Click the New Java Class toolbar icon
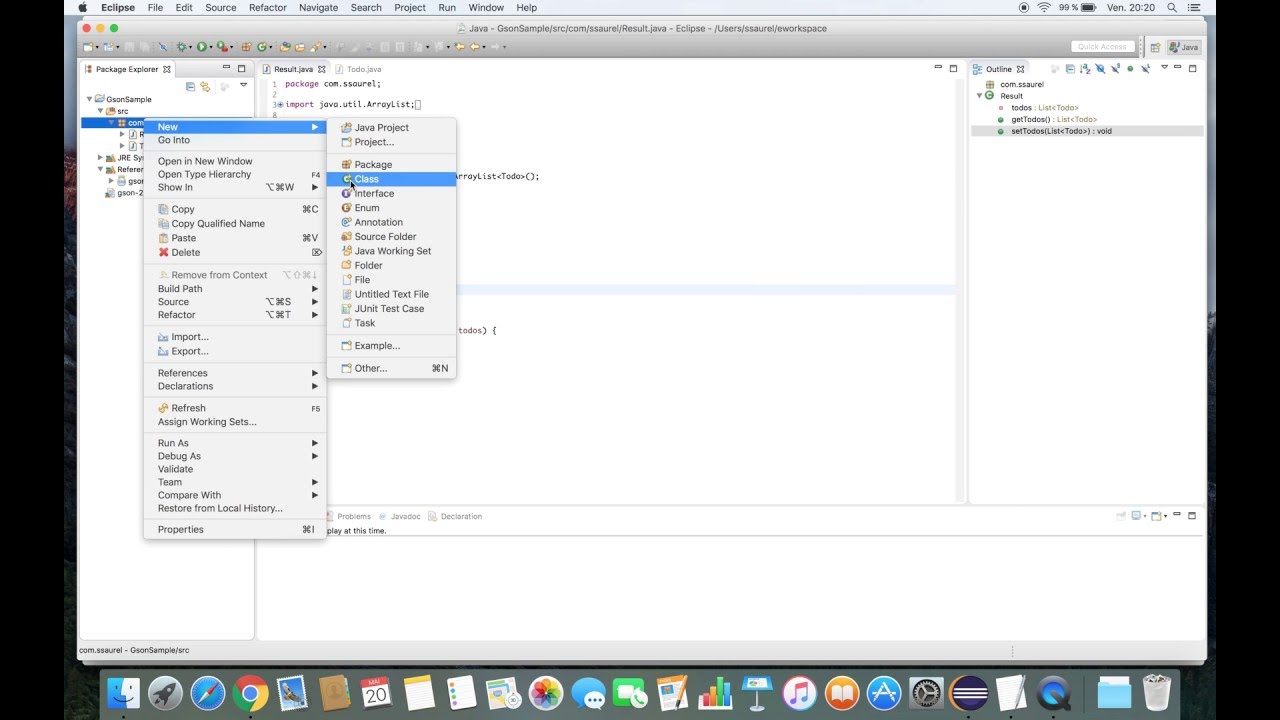 pos(262,47)
